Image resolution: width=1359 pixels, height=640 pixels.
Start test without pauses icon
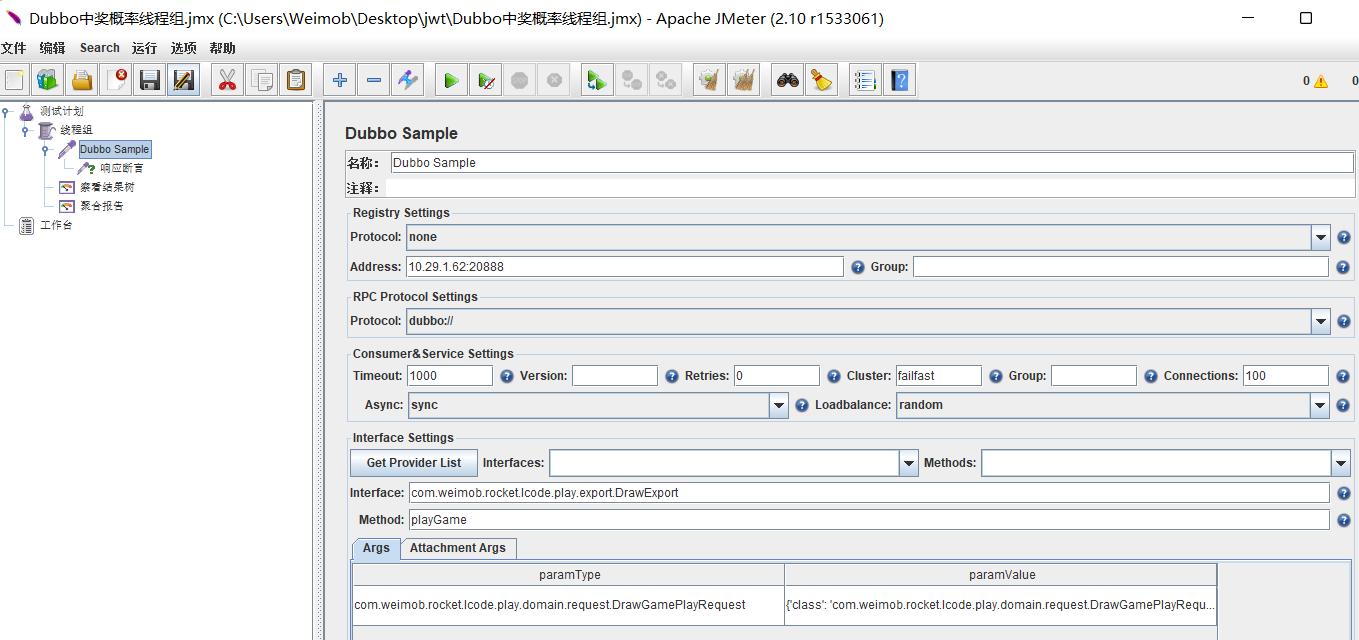[485, 80]
